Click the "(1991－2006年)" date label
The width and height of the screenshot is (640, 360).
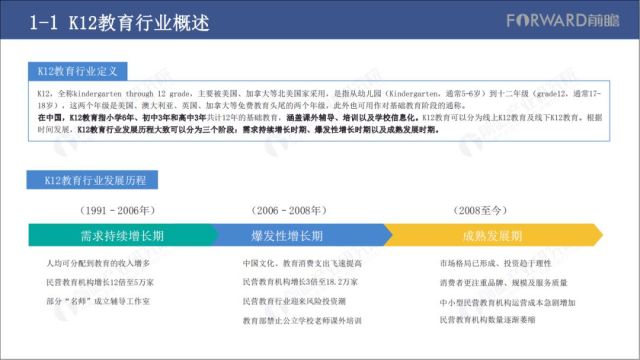(x=118, y=211)
